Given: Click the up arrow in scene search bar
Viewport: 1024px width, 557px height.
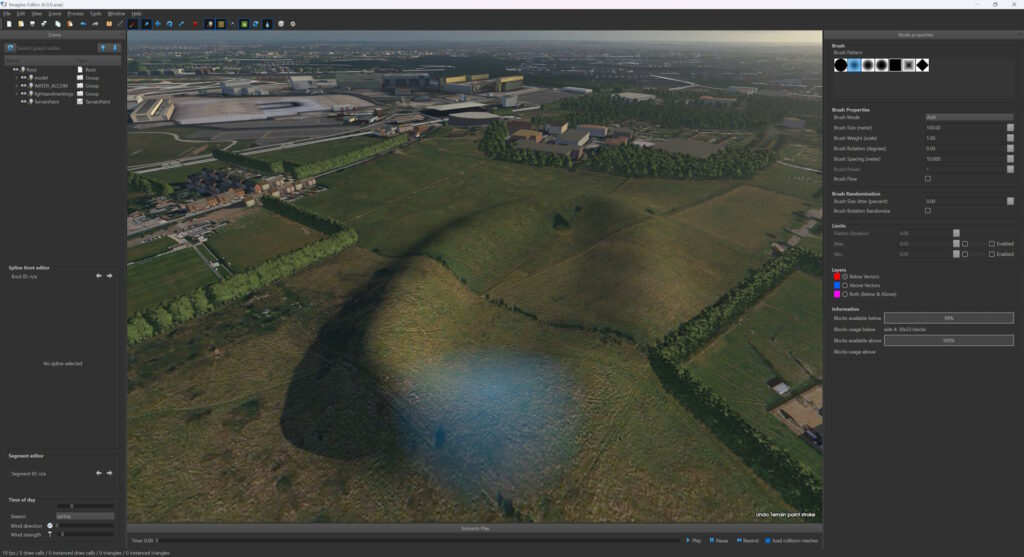Looking at the screenshot, I should pos(103,48).
